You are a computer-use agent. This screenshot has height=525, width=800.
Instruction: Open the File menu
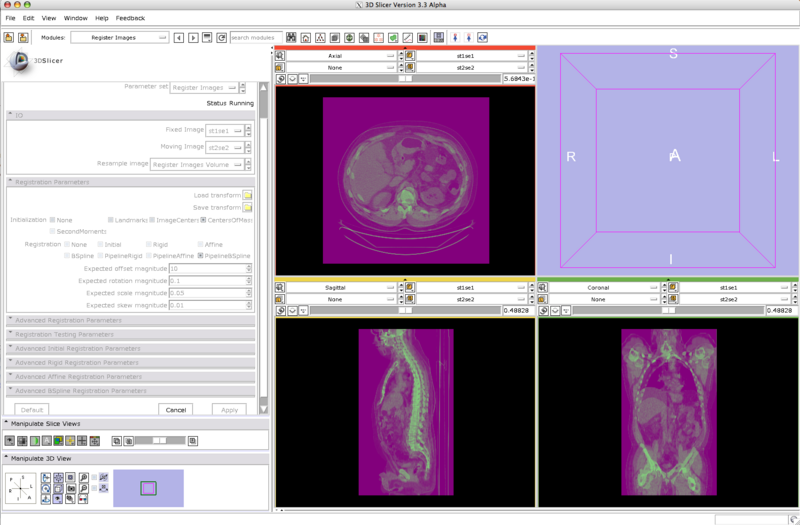(x=10, y=18)
